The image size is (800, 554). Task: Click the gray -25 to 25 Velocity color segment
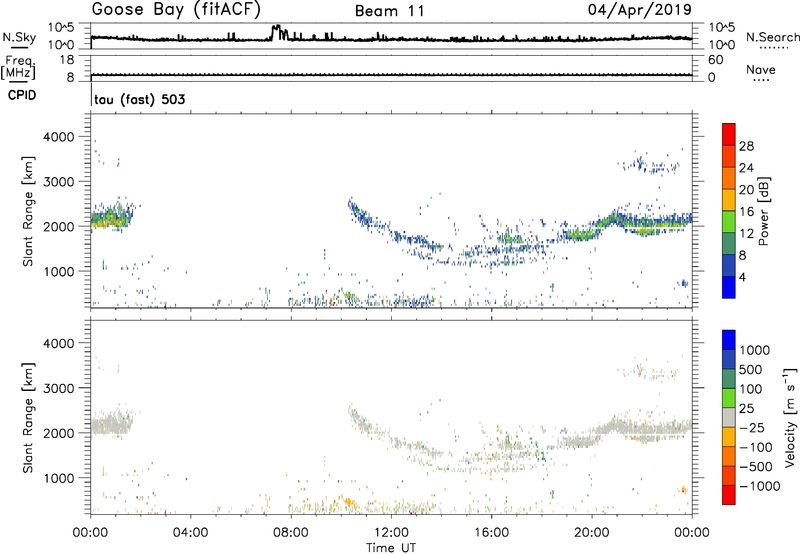pos(729,417)
